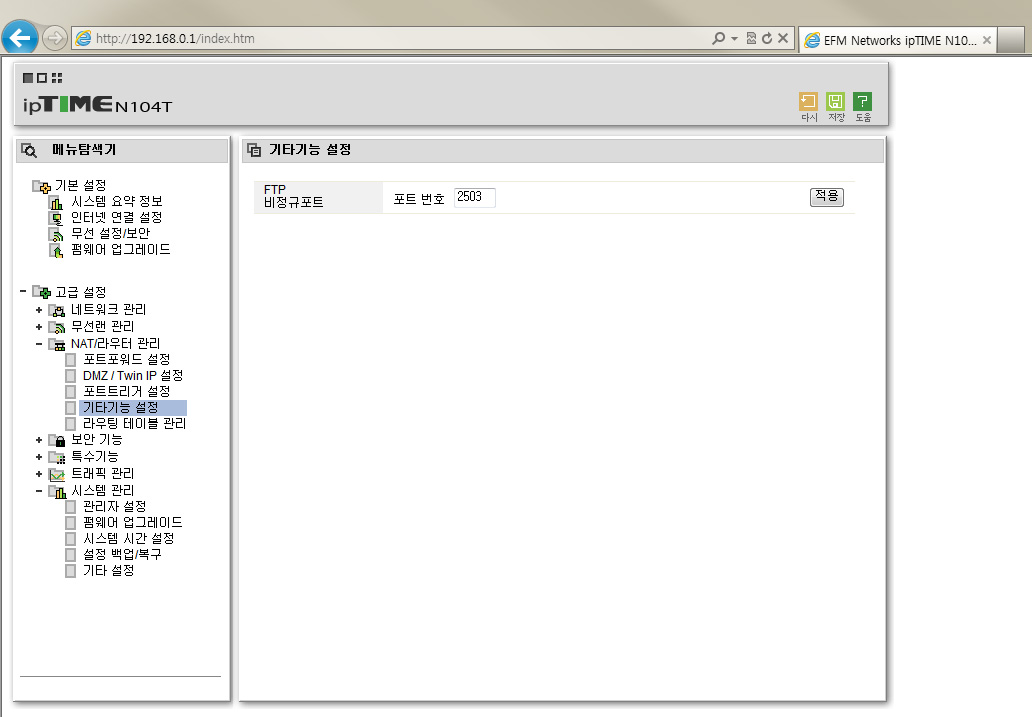Select DMZ / Twin IP 설정
Screen dimensions: 1032x717
point(133,375)
